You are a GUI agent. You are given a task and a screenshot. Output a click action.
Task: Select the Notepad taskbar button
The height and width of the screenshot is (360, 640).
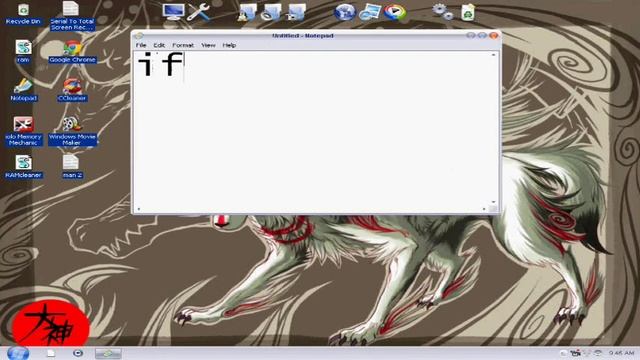coord(108,353)
